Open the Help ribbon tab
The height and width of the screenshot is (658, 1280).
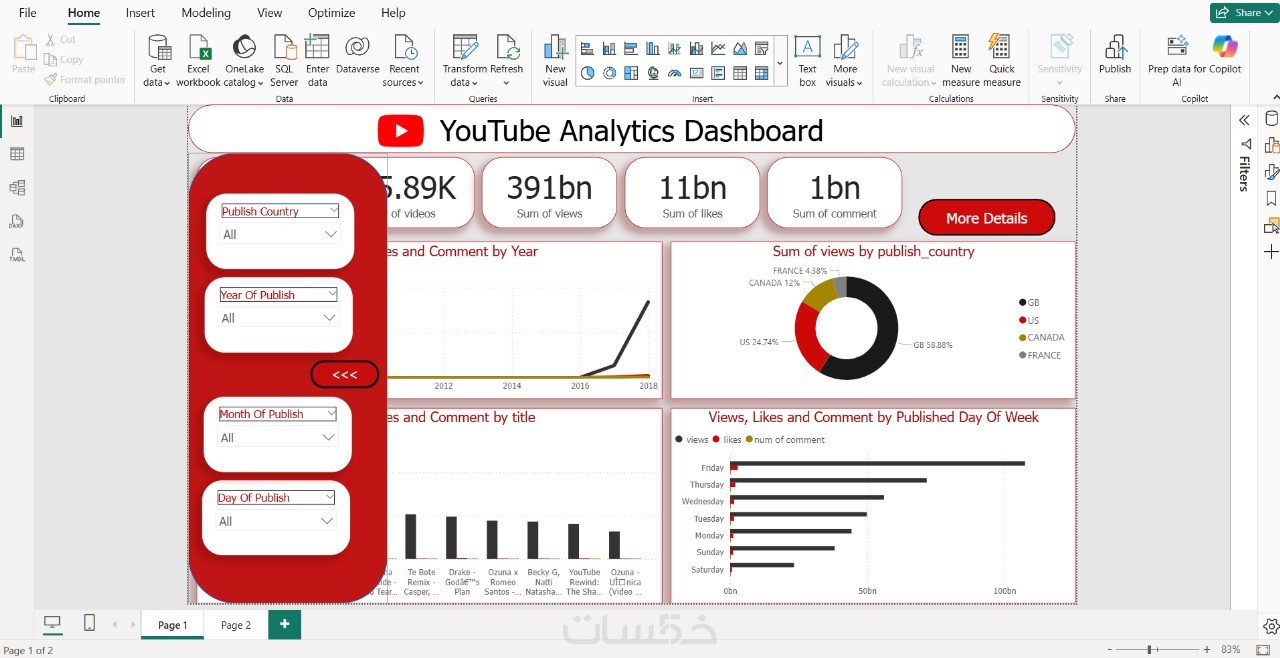click(x=393, y=13)
